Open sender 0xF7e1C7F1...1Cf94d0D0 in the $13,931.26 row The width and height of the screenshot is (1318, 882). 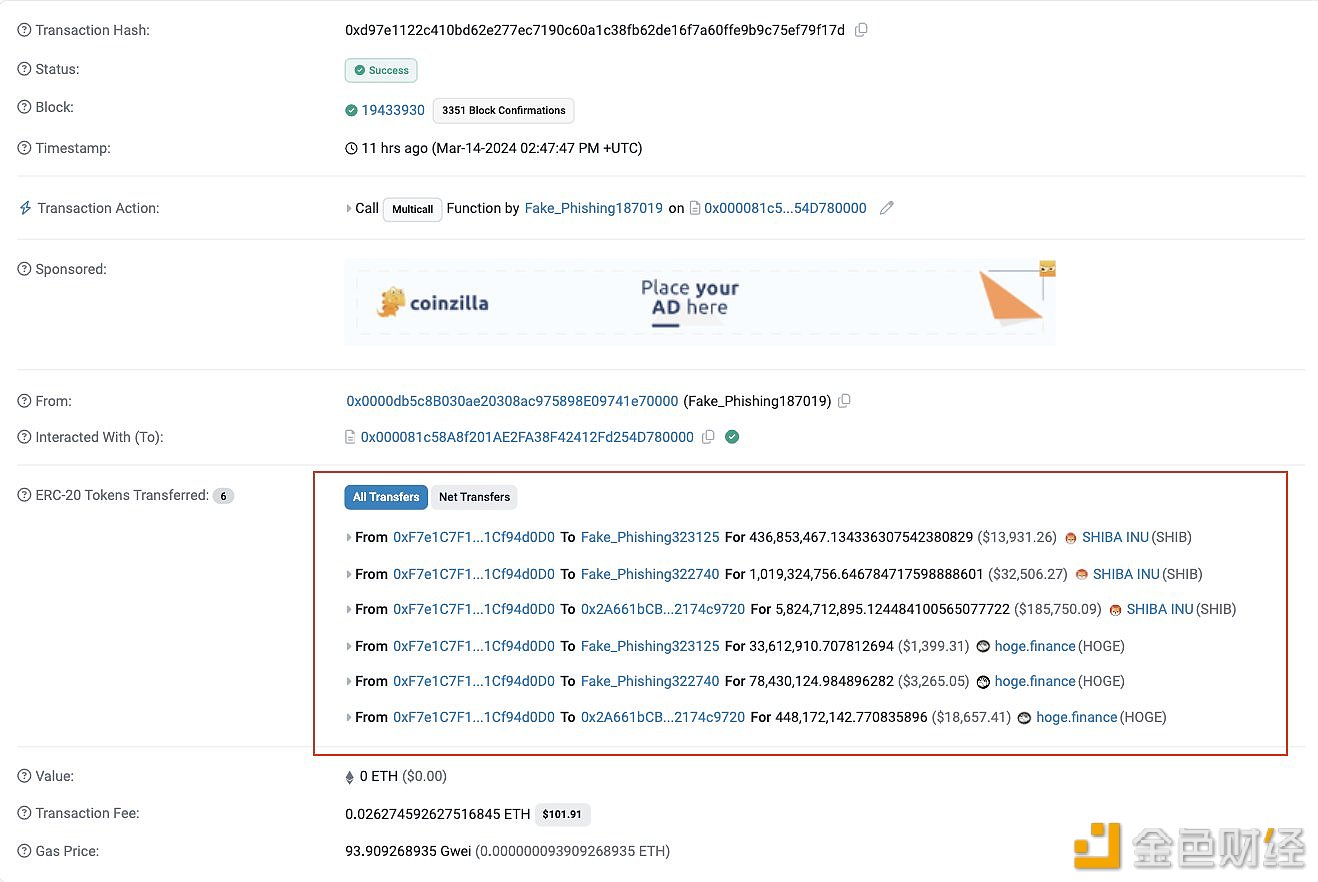tap(474, 537)
